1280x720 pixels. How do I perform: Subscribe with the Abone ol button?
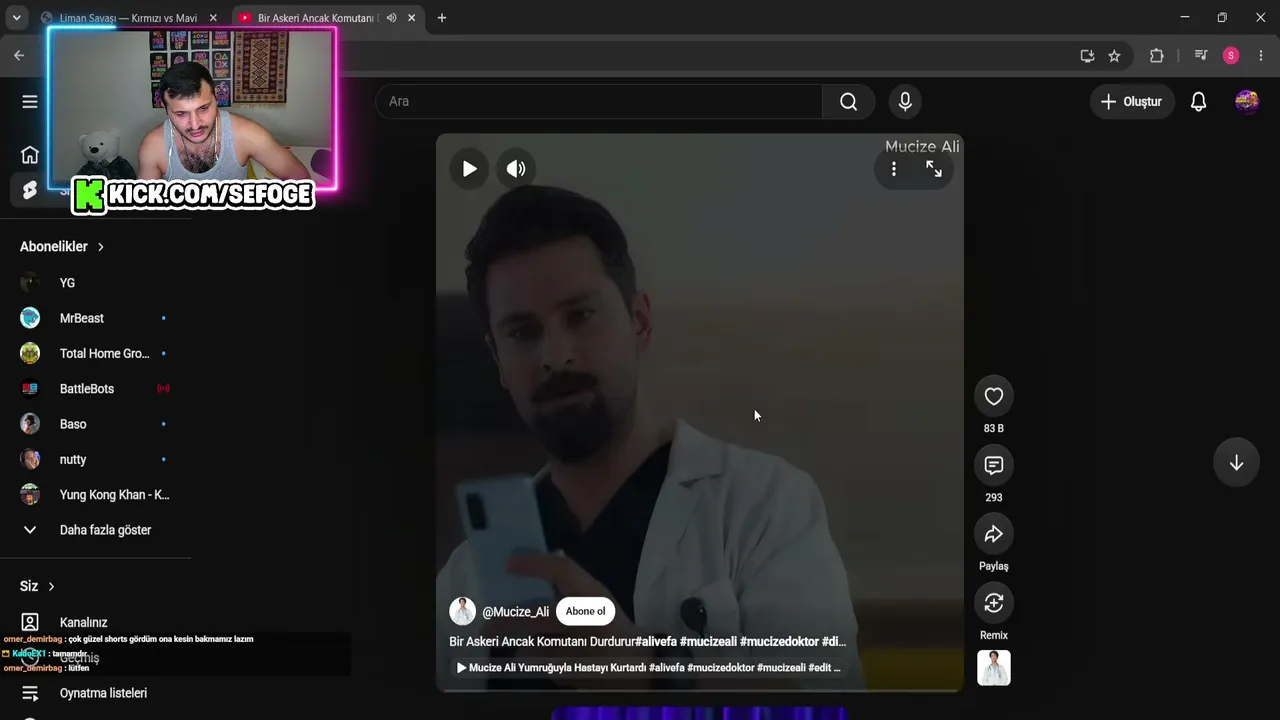click(585, 612)
